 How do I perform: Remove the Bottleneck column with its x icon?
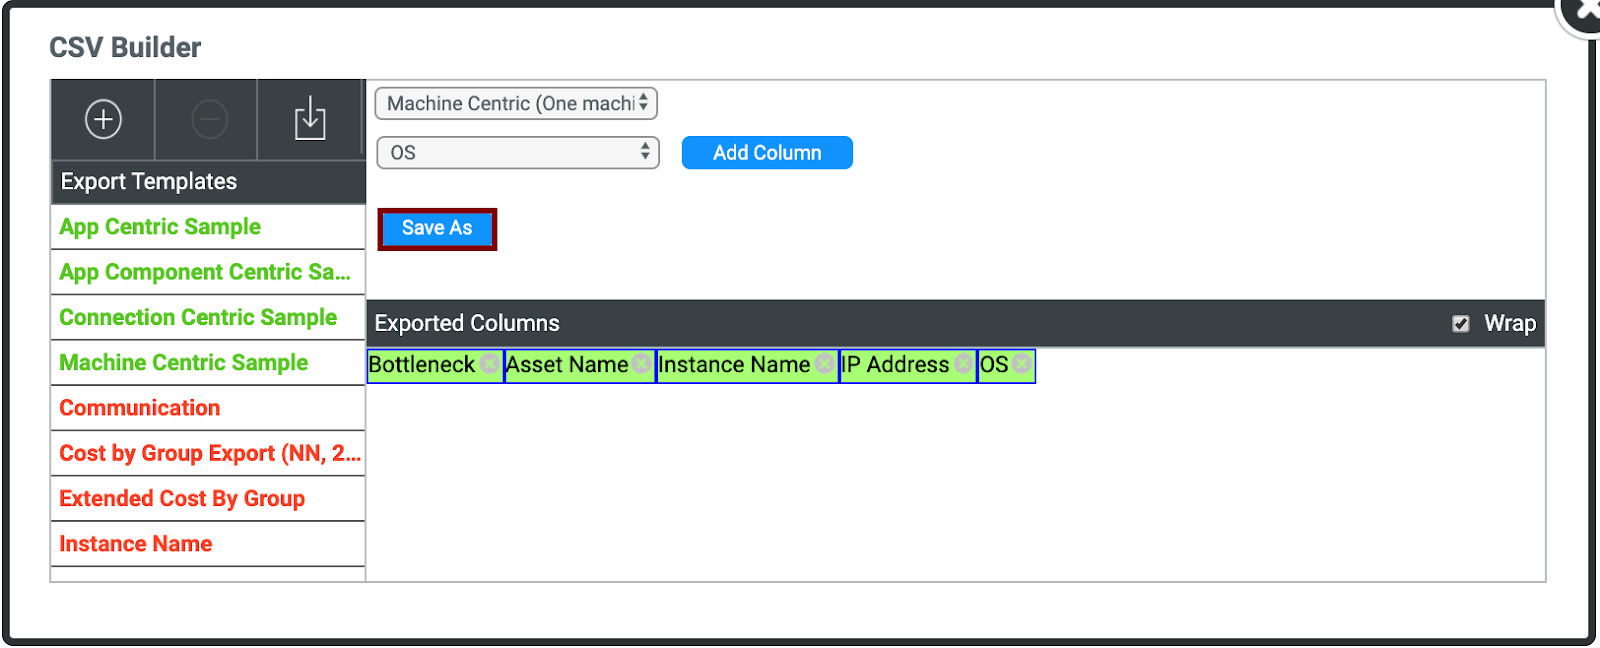point(489,365)
